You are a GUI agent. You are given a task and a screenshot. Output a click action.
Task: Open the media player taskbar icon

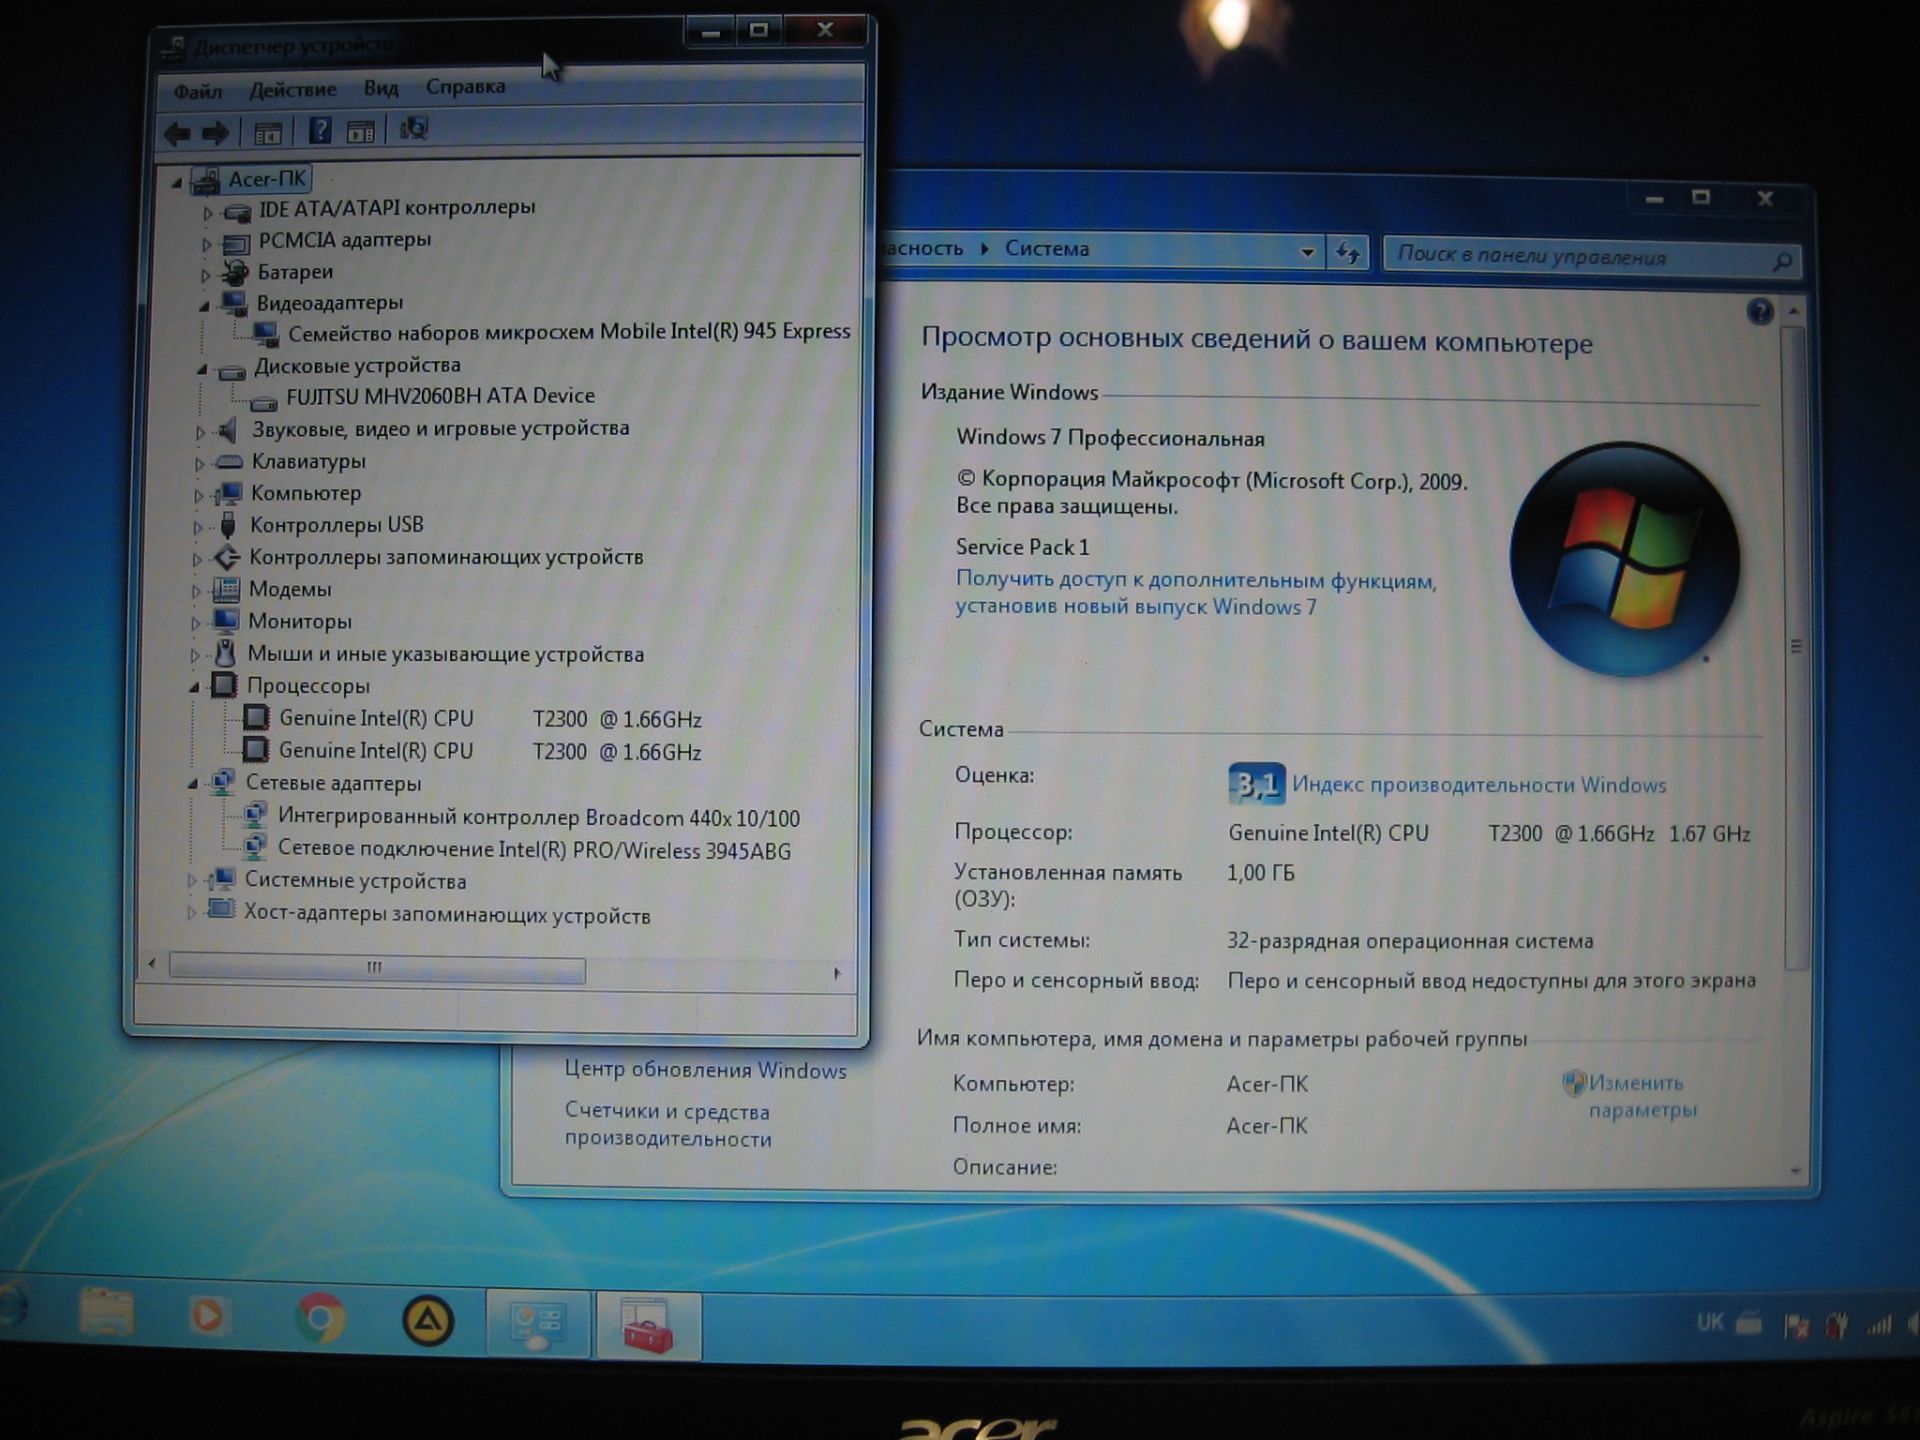[x=208, y=1316]
